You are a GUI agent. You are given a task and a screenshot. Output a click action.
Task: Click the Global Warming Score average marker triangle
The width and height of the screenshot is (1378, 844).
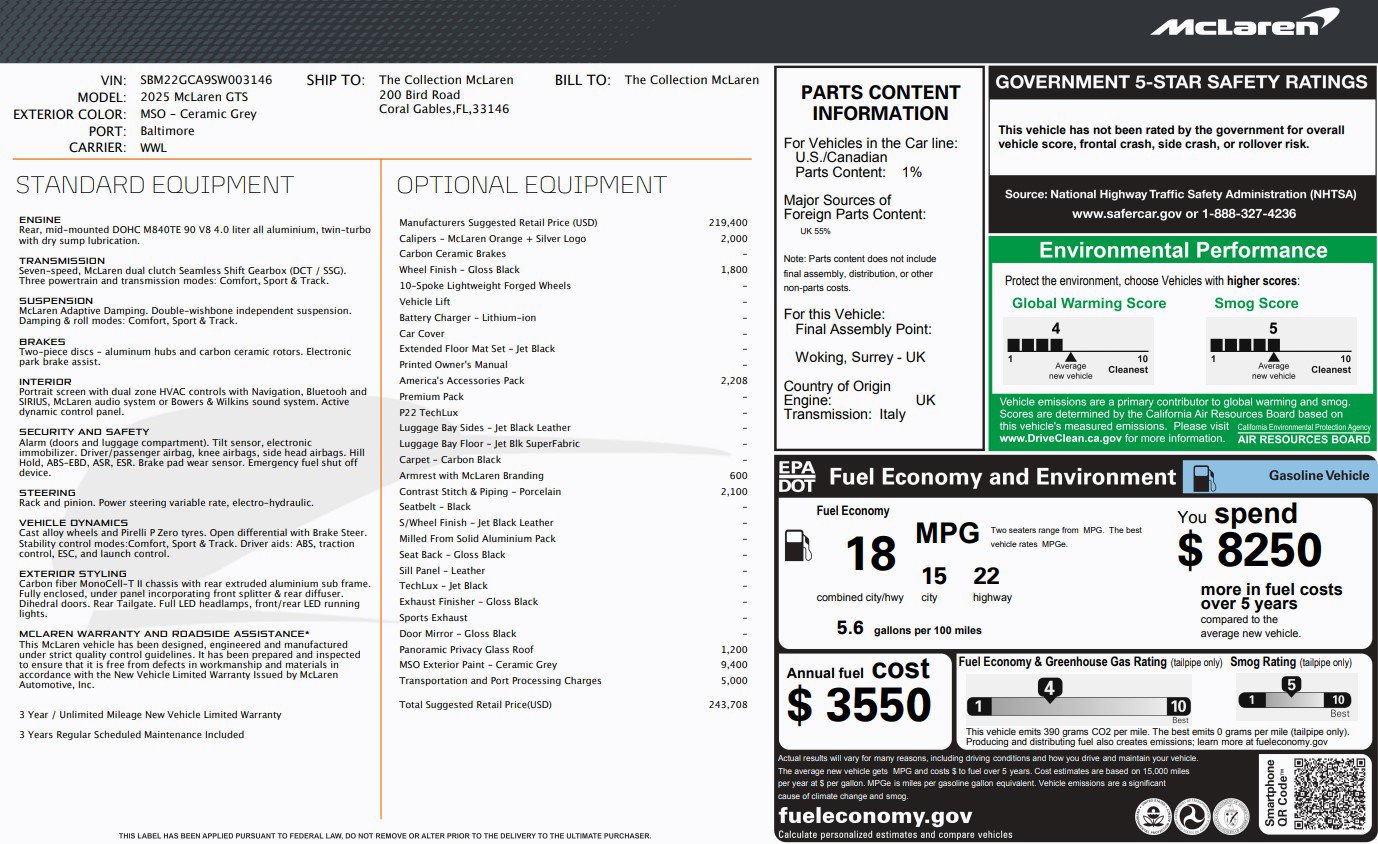pyautogui.click(x=1070, y=356)
